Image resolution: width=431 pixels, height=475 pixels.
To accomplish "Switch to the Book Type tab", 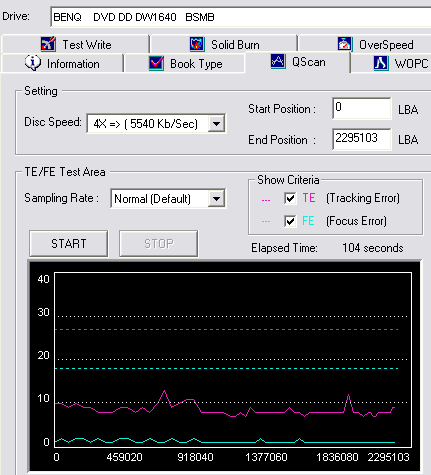I will point(185,63).
